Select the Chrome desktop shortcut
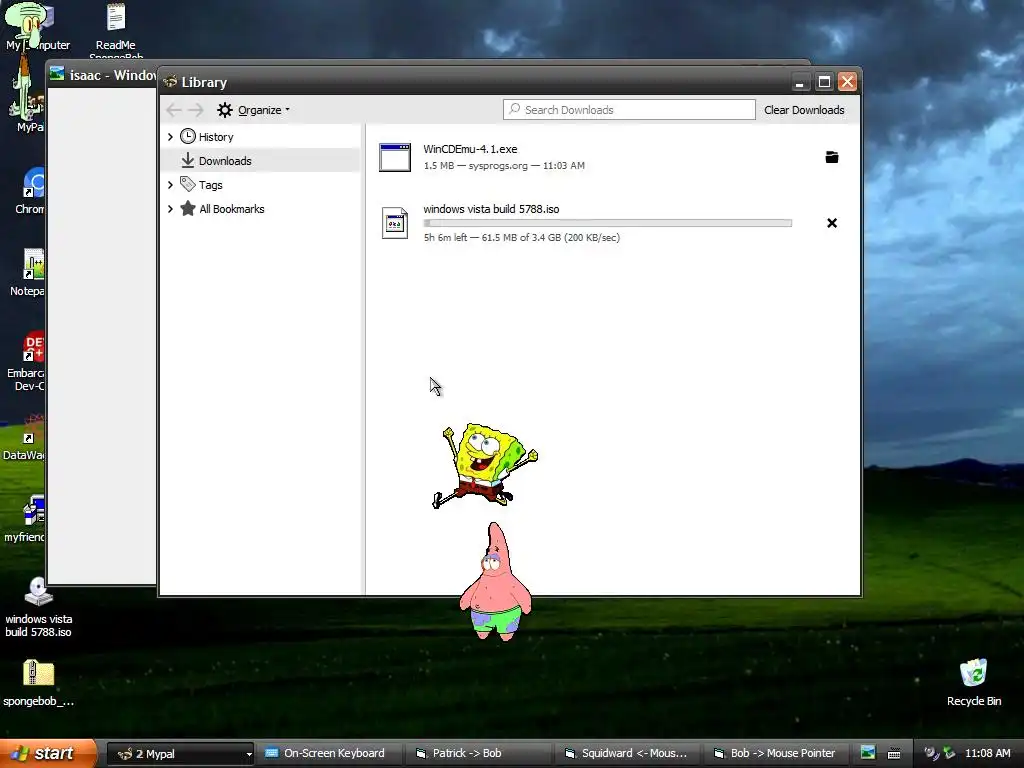The height and width of the screenshot is (768, 1024). tap(31, 191)
